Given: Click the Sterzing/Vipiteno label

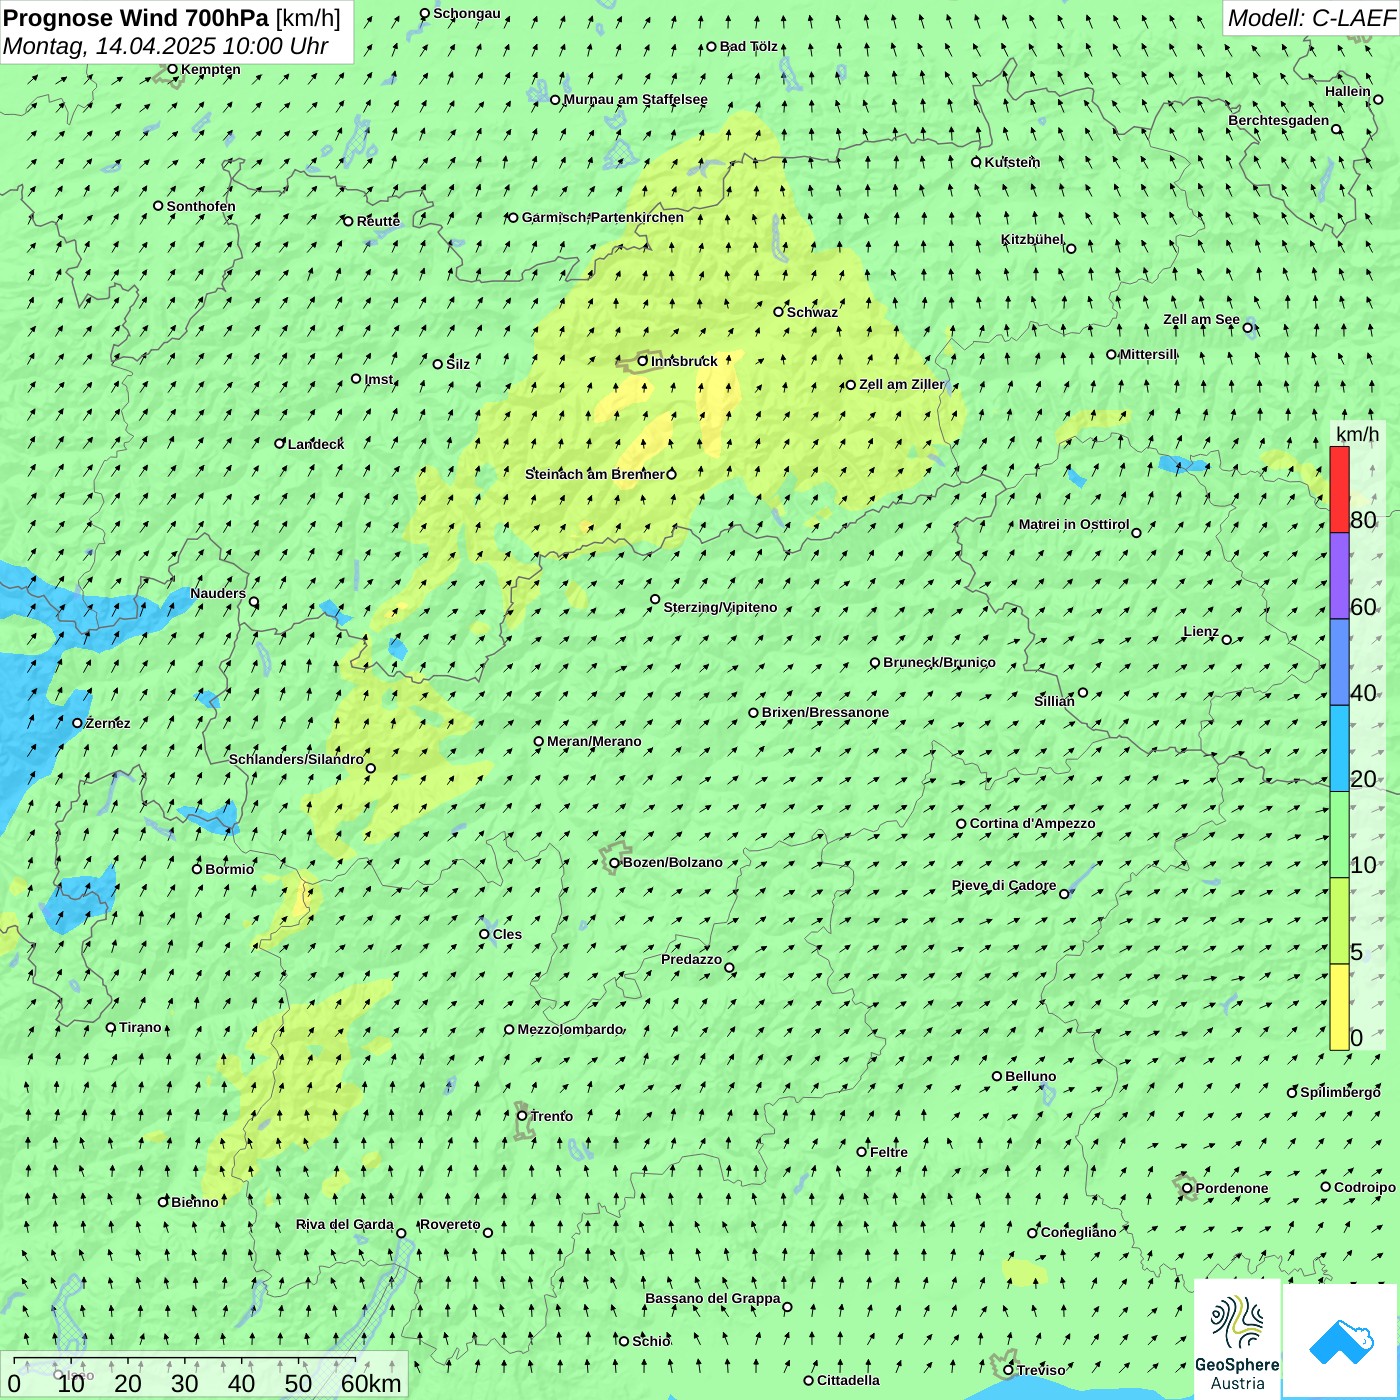Looking at the screenshot, I should pyautogui.click(x=720, y=607).
